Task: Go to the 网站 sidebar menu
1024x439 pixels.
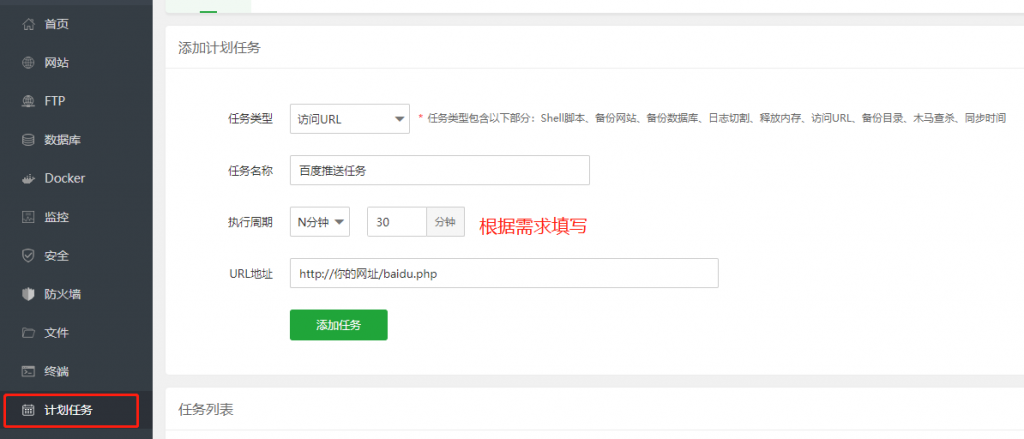Action: (x=57, y=63)
